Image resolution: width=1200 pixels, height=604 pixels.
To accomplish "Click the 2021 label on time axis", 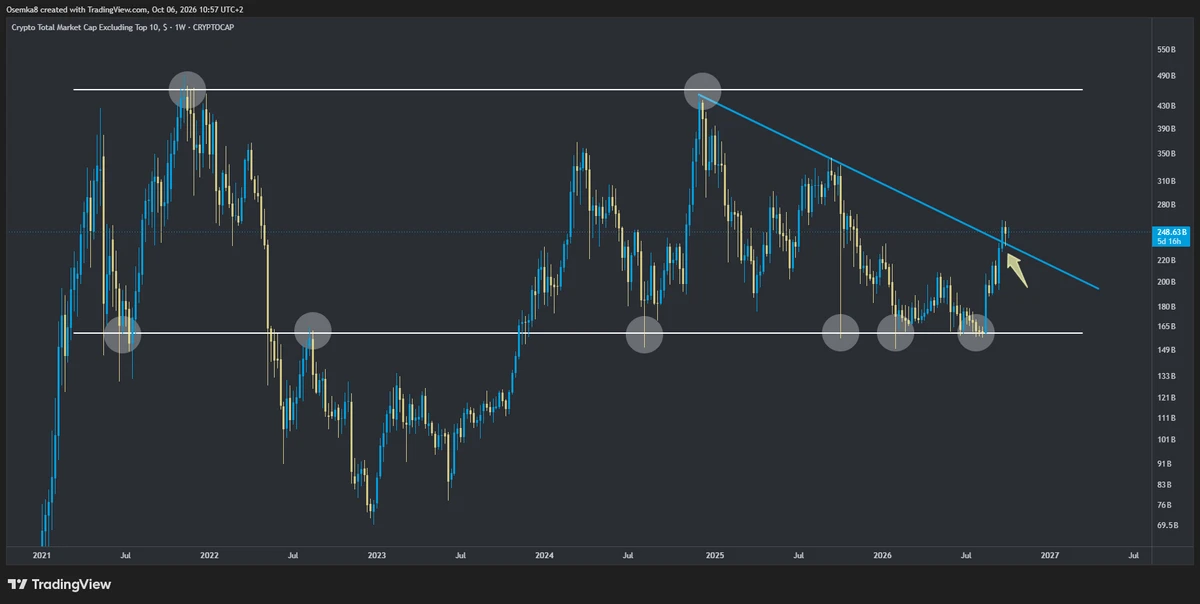I will [41, 554].
